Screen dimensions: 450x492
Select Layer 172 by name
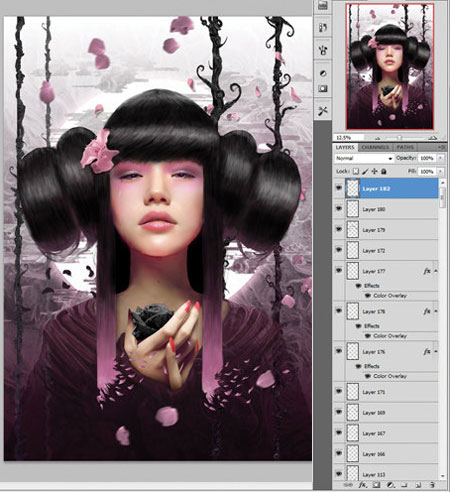[x=374, y=251]
